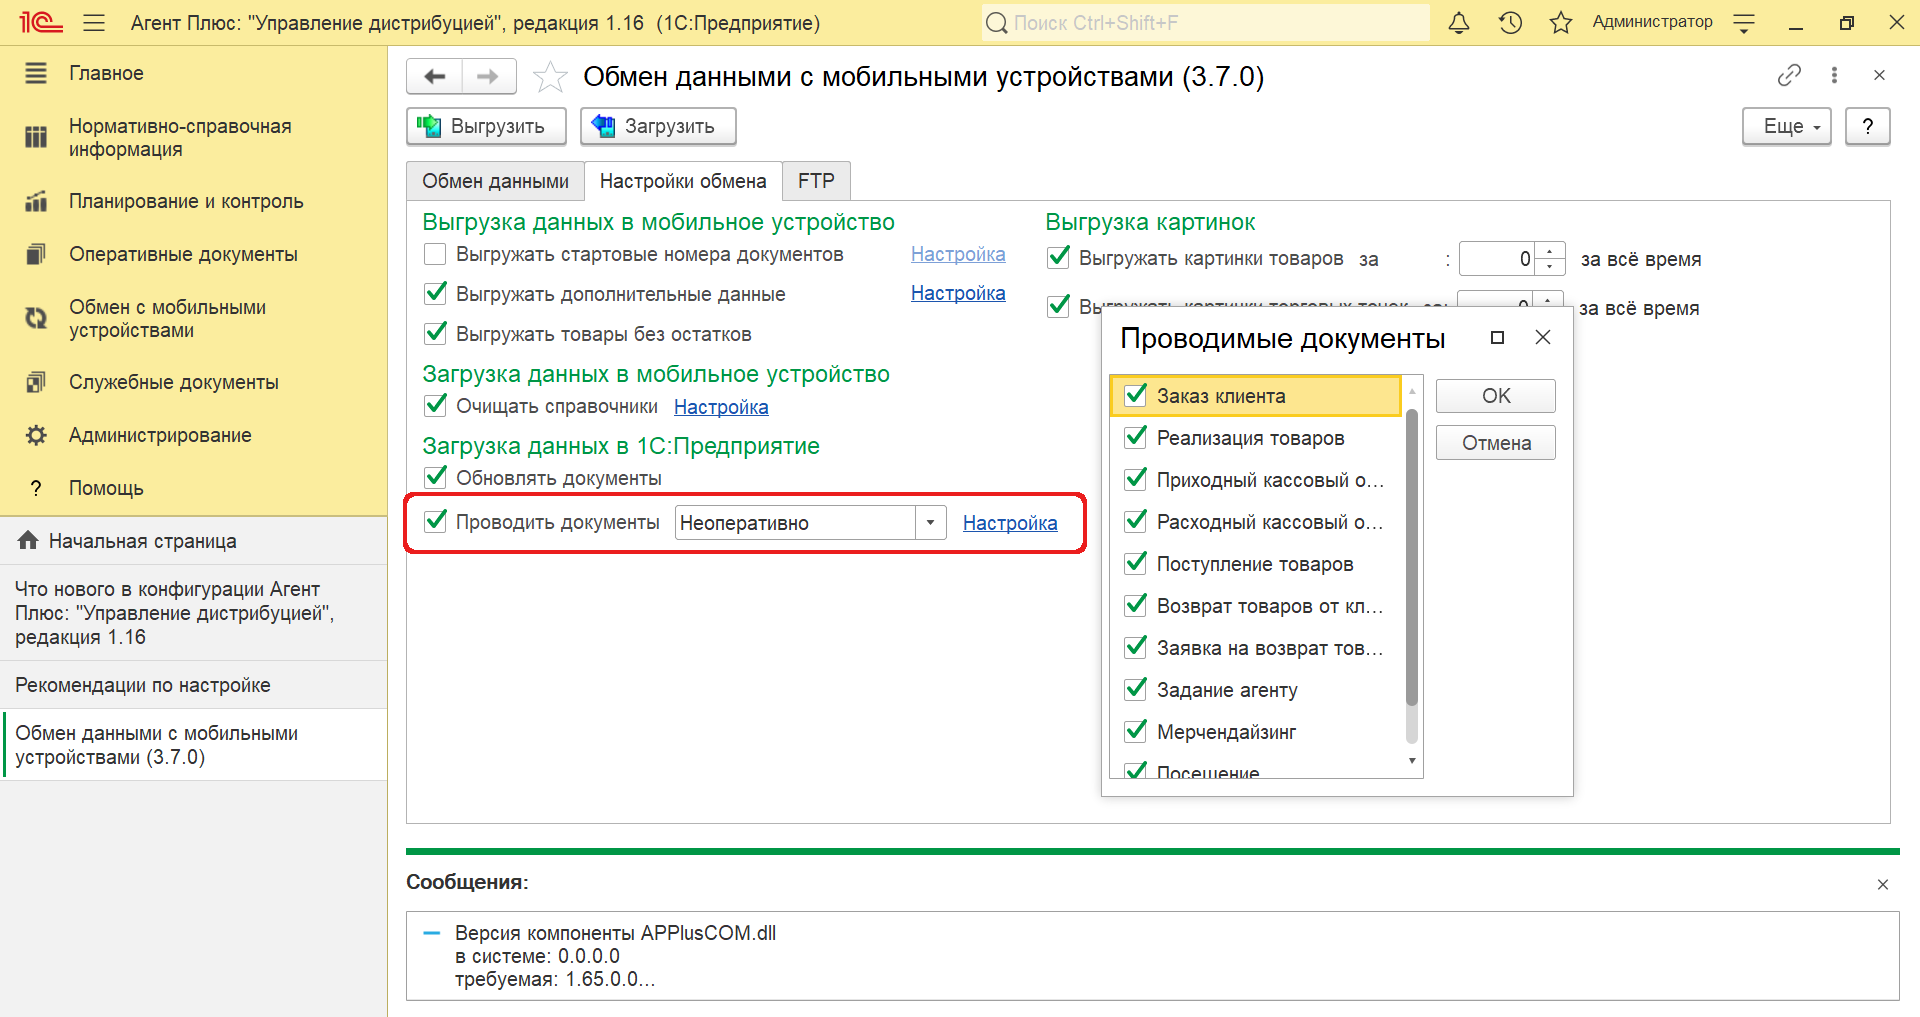Uncheck Мерчендайзинг in the list
The width and height of the screenshot is (1920, 1017).
click(1136, 732)
